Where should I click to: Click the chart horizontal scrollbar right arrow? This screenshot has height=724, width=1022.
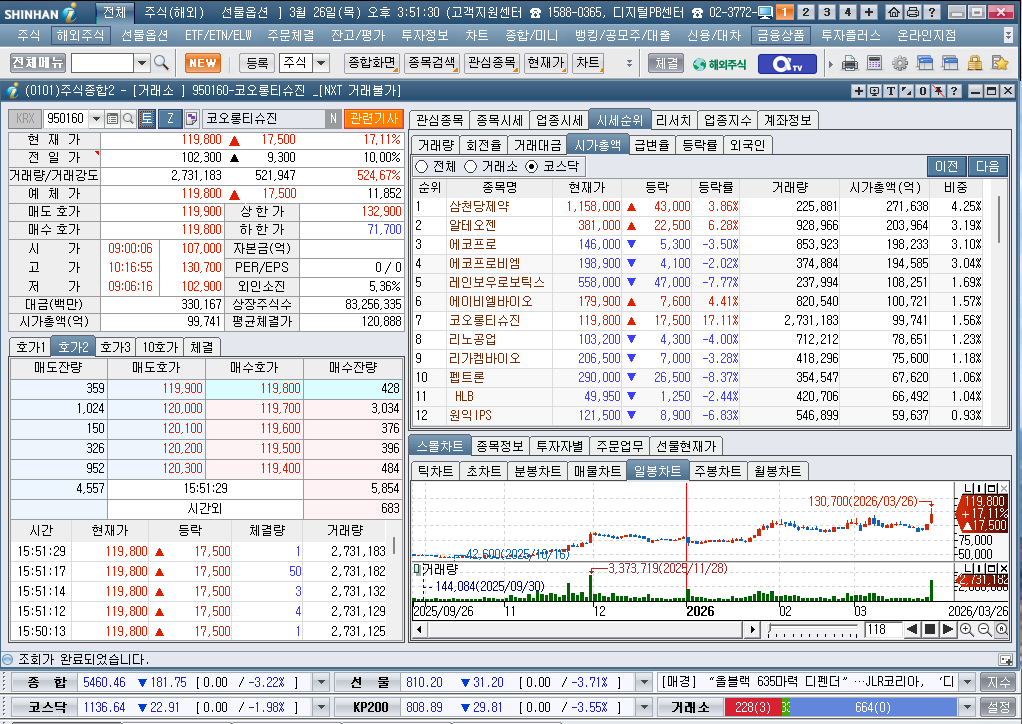[x=753, y=630]
